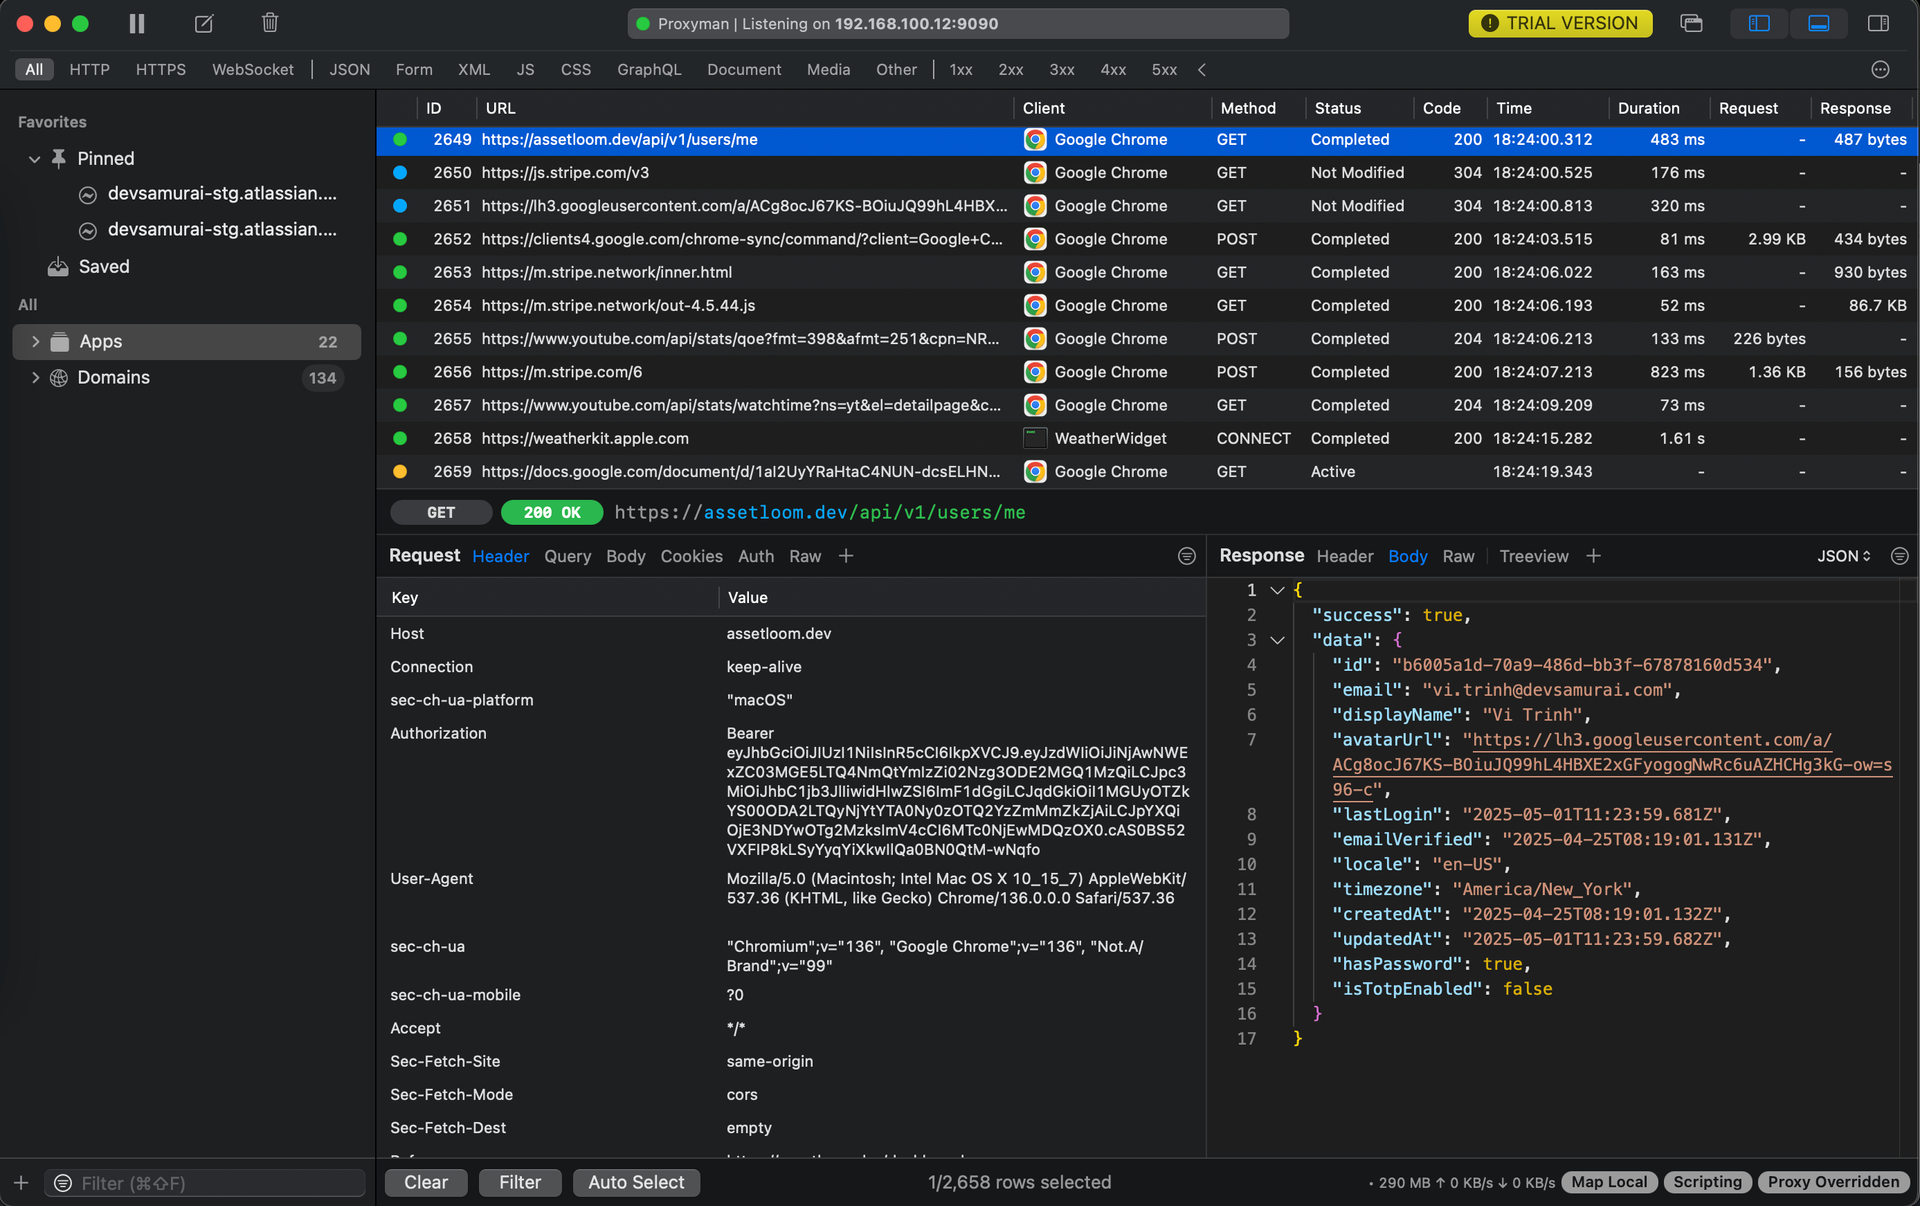Filter by GraphQL requests
Image resolution: width=1920 pixels, height=1206 pixels.
pos(649,69)
